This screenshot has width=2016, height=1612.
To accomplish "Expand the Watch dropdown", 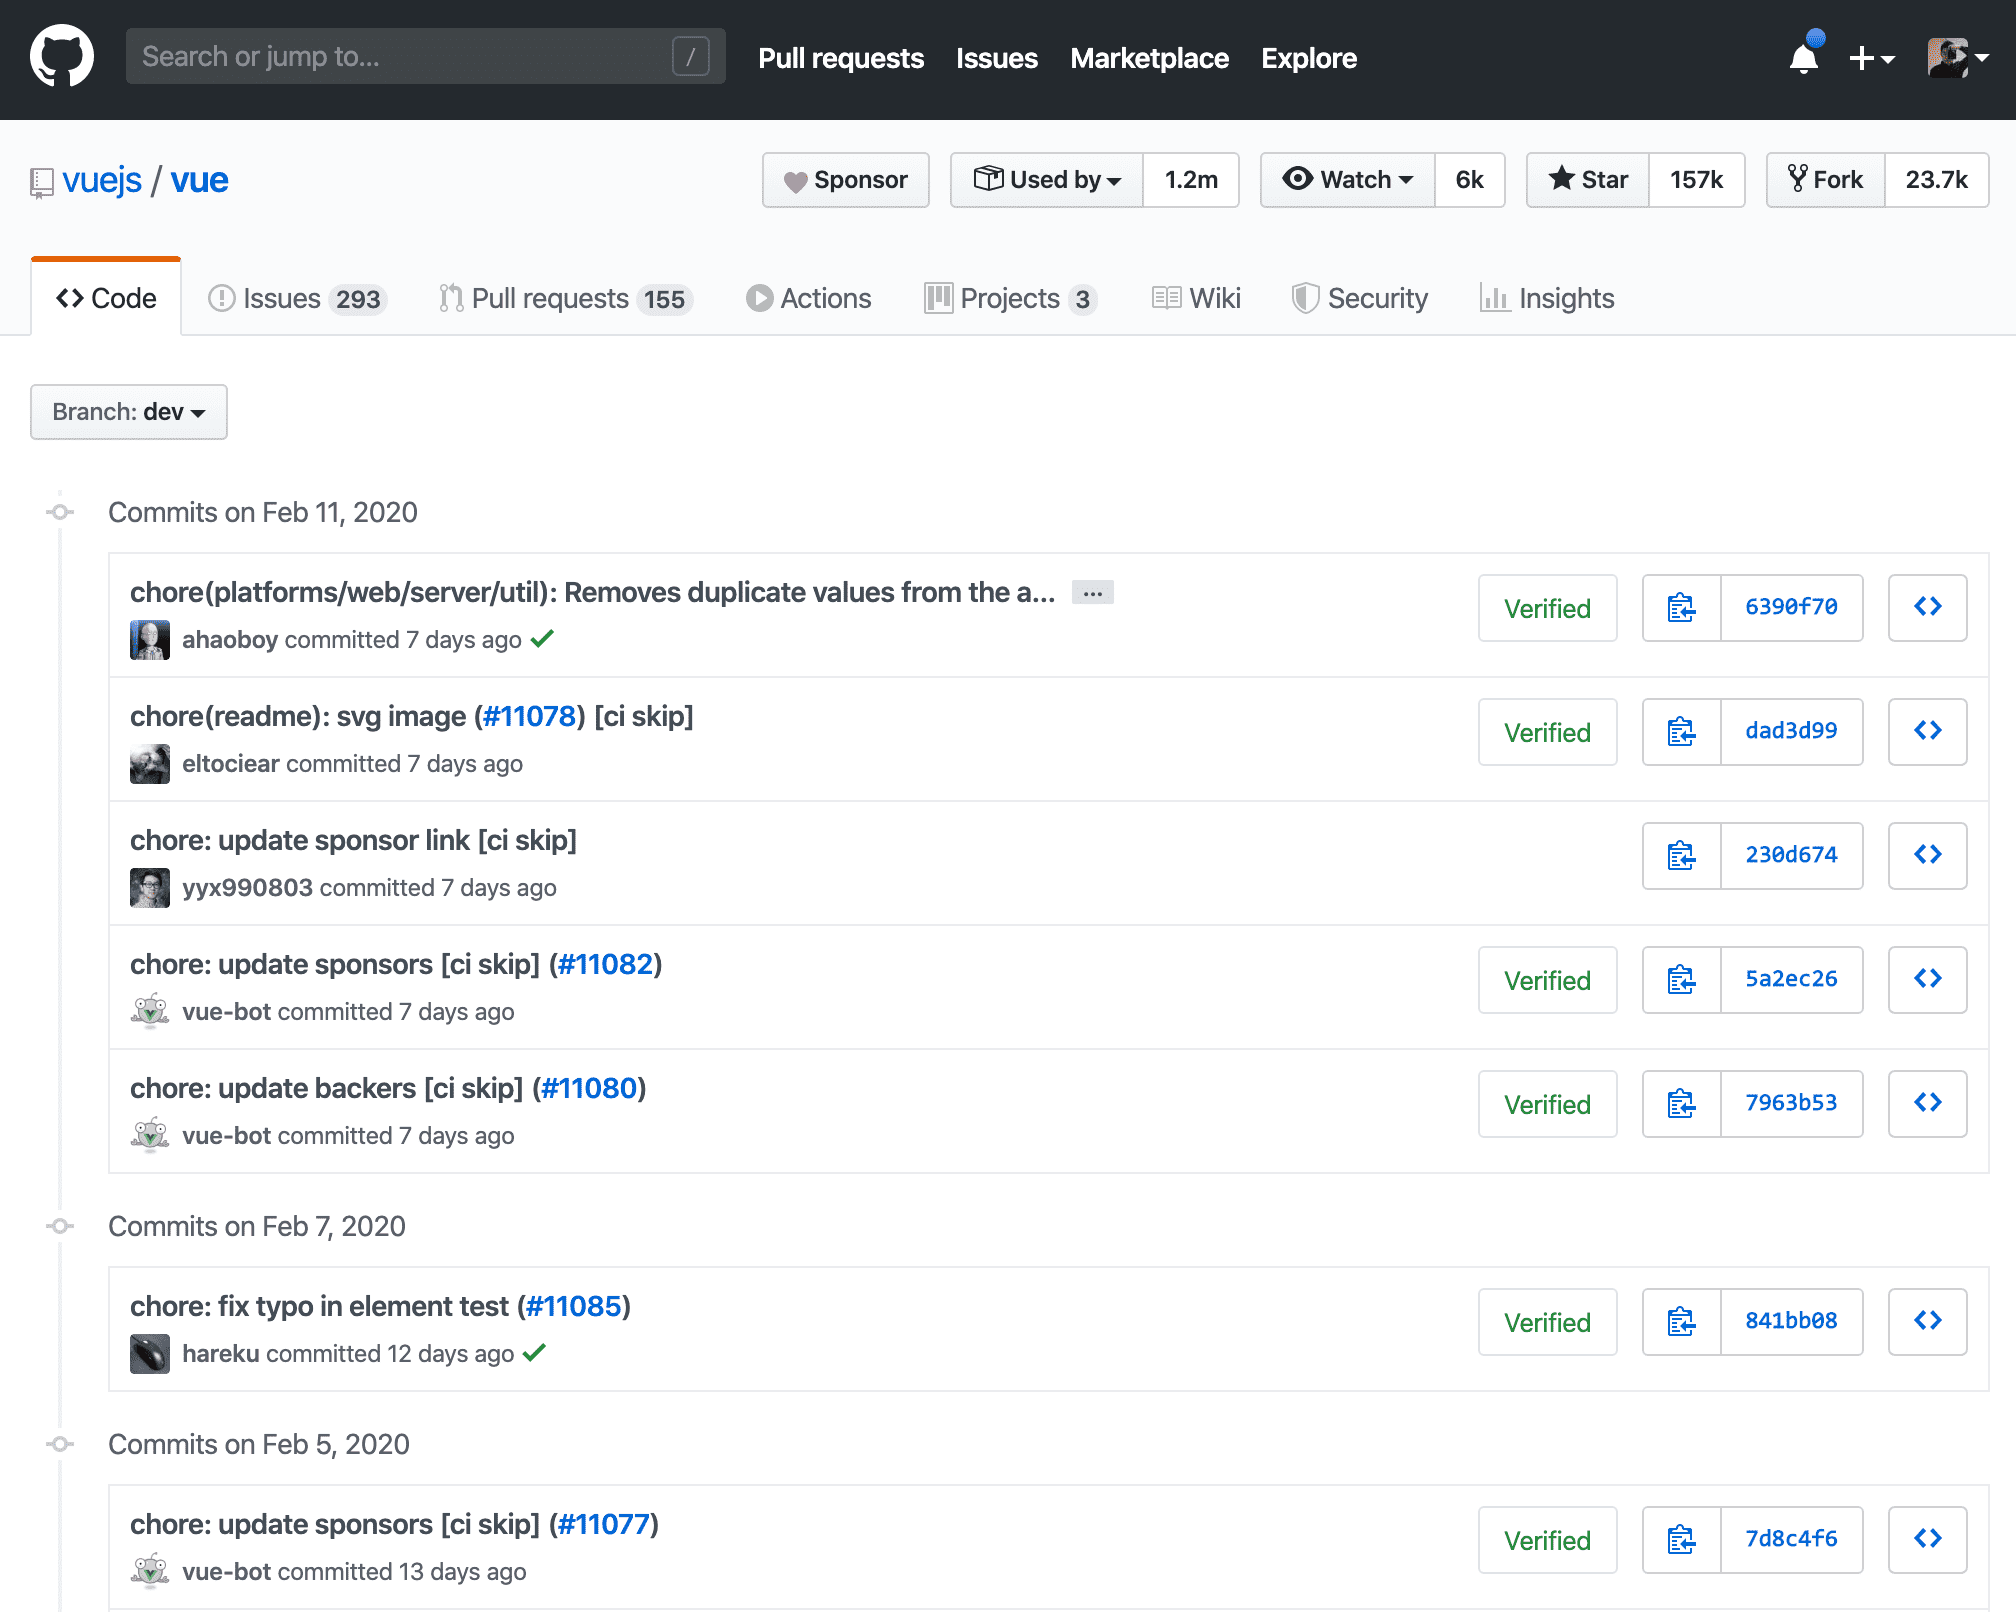I will [x=1347, y=180].
